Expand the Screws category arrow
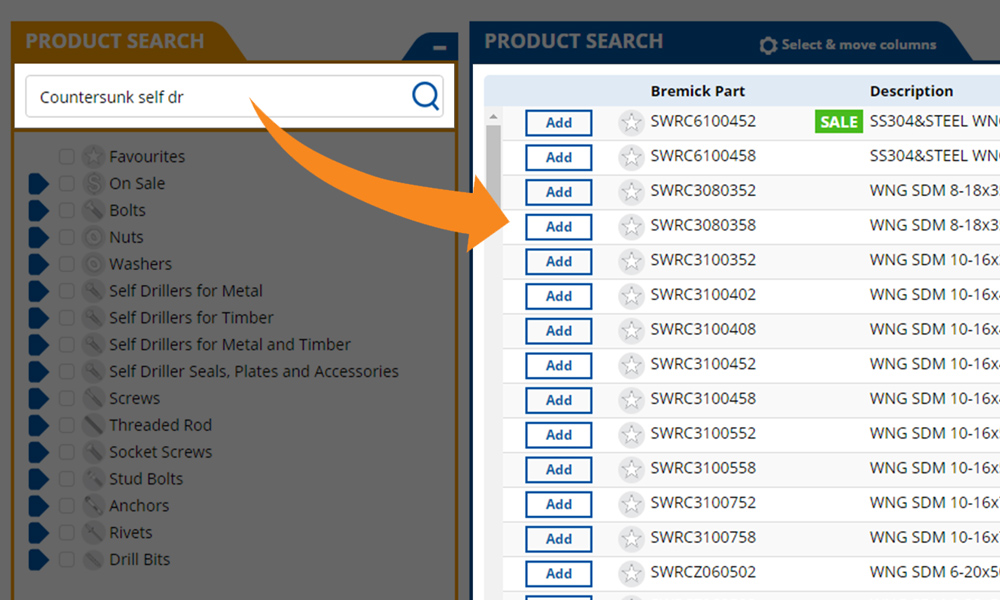Image resolution: width=1000 pixels, height=600 pixels. pyautogui.click(x=38, y=399)
